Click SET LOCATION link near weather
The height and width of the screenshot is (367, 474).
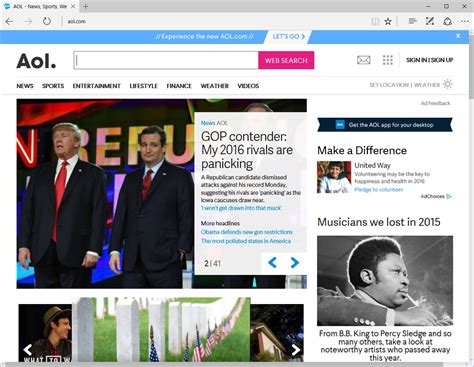pyautogui.click(x=389, y=85)
